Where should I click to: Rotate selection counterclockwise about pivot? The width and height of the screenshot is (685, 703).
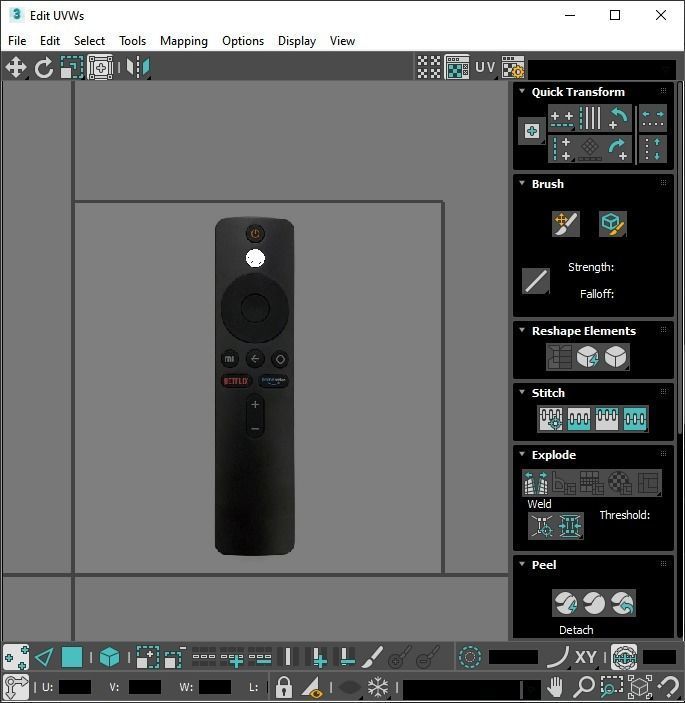coord(618,119)
